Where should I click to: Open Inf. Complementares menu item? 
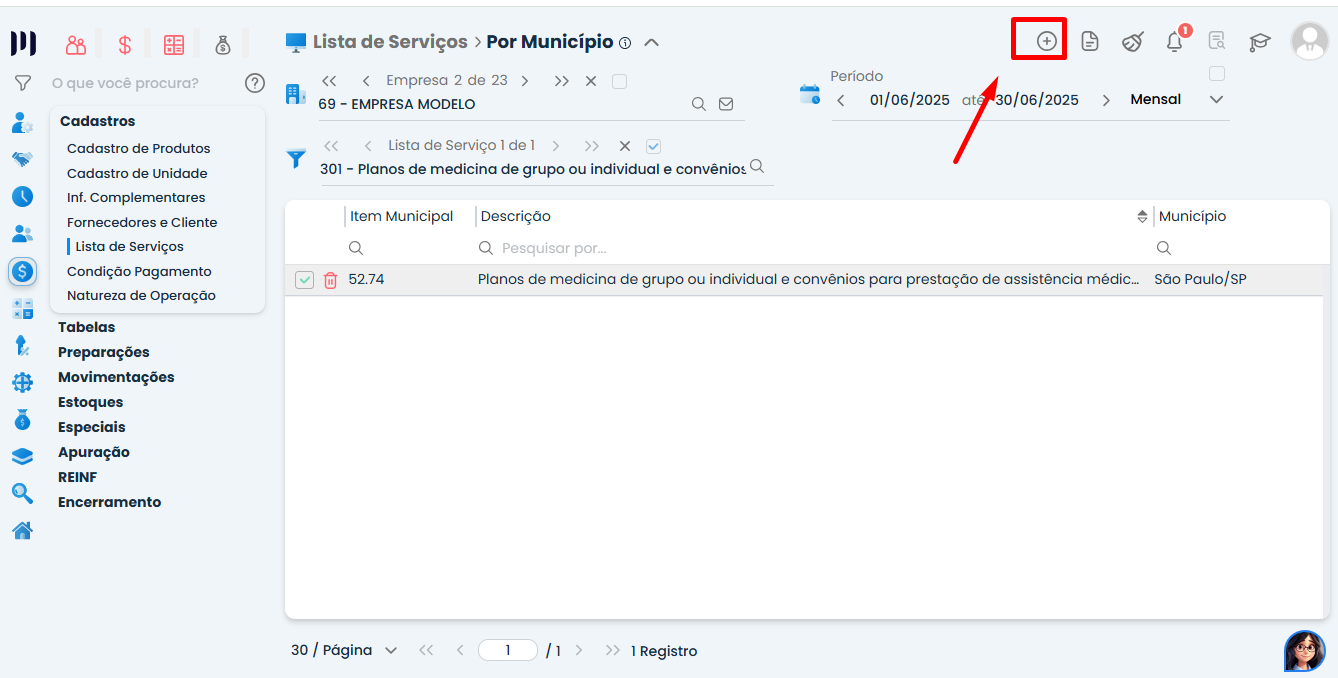coord(136,197)
